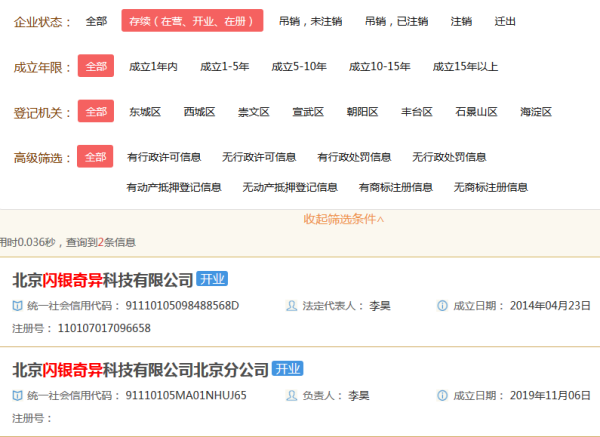The width and height of the screenshot is (600, 437).
Task: Click person icon beside 负责人 李昊
Action: click(291, 395)
